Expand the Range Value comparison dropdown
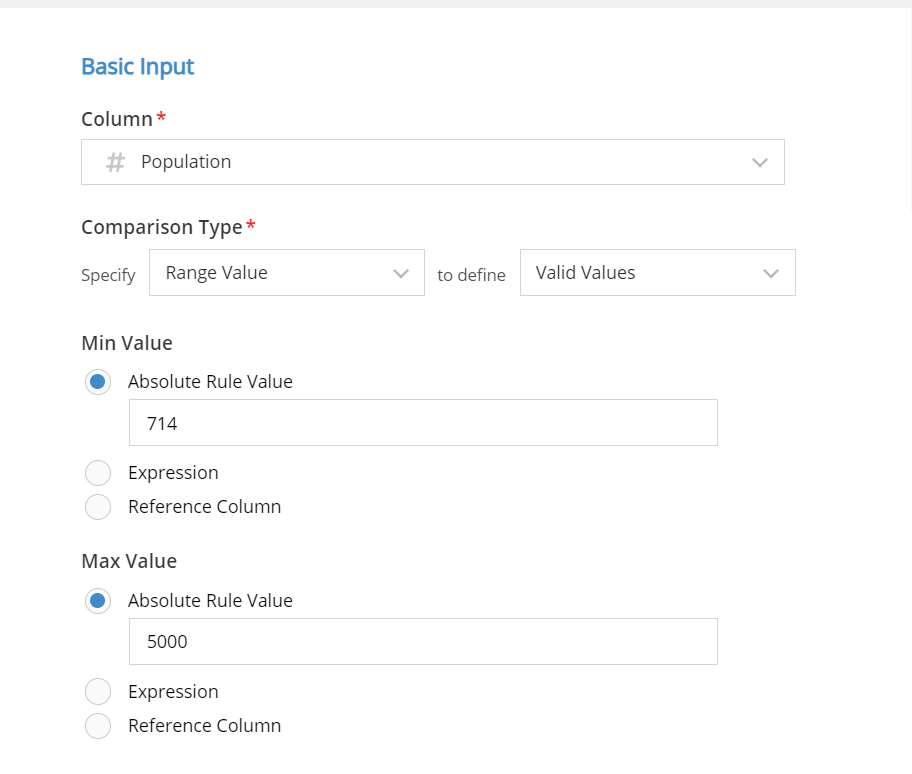The image size is (912, 774). pos(286,273)
